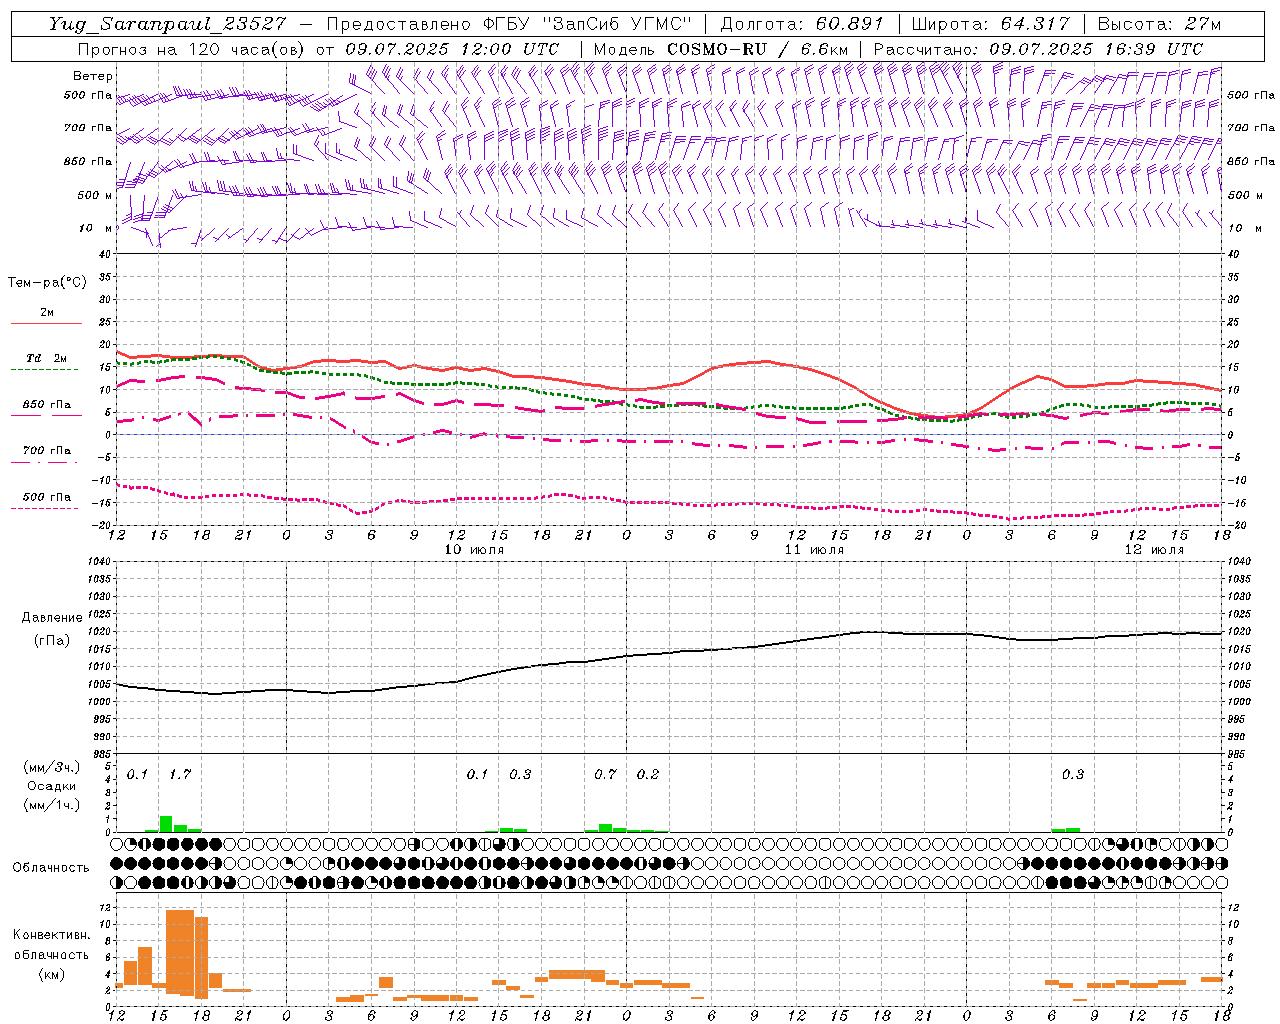Click the 0.7 precipitation total value
The image size is (1280, 1024).
[605, 774]
